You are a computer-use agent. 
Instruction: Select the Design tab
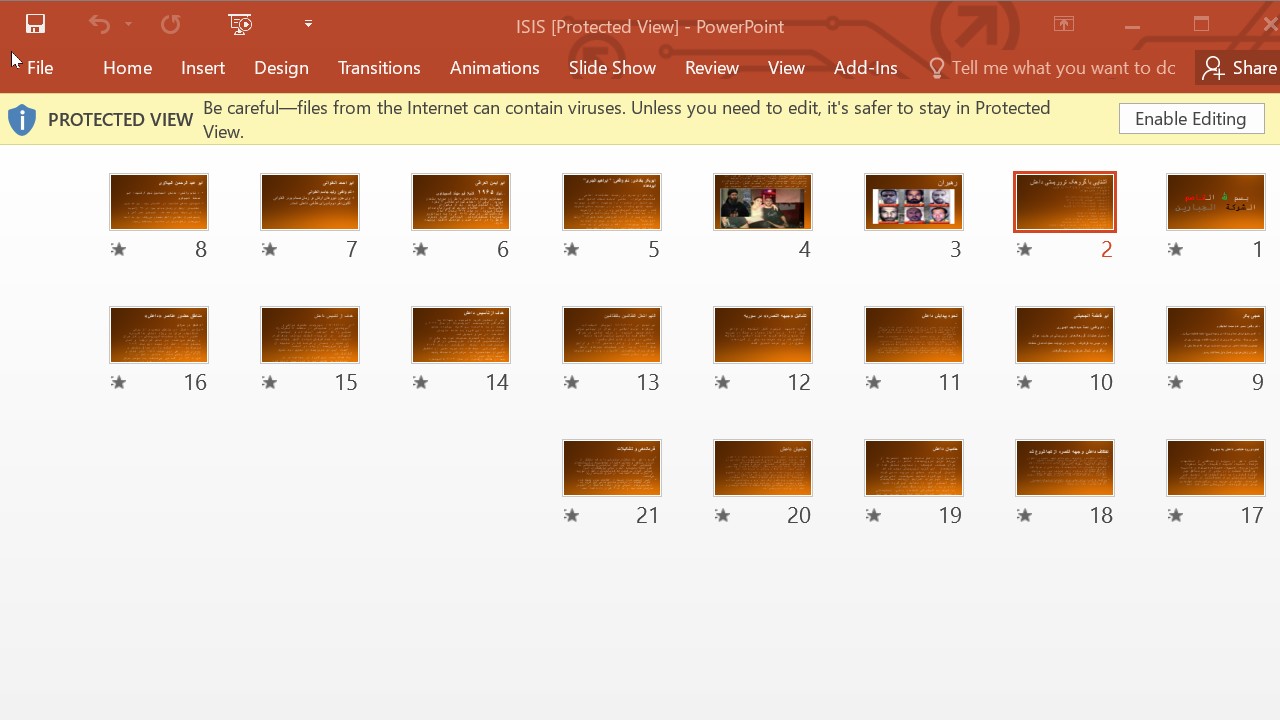281,68
